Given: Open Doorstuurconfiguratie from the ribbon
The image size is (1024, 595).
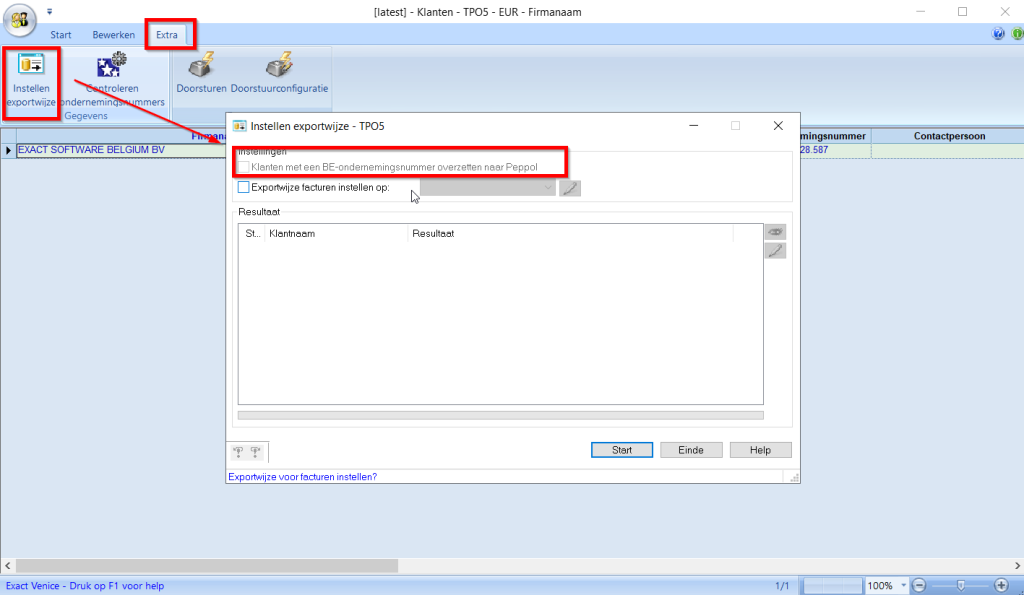Looking at the screenshot, I should tap(279, 67).
